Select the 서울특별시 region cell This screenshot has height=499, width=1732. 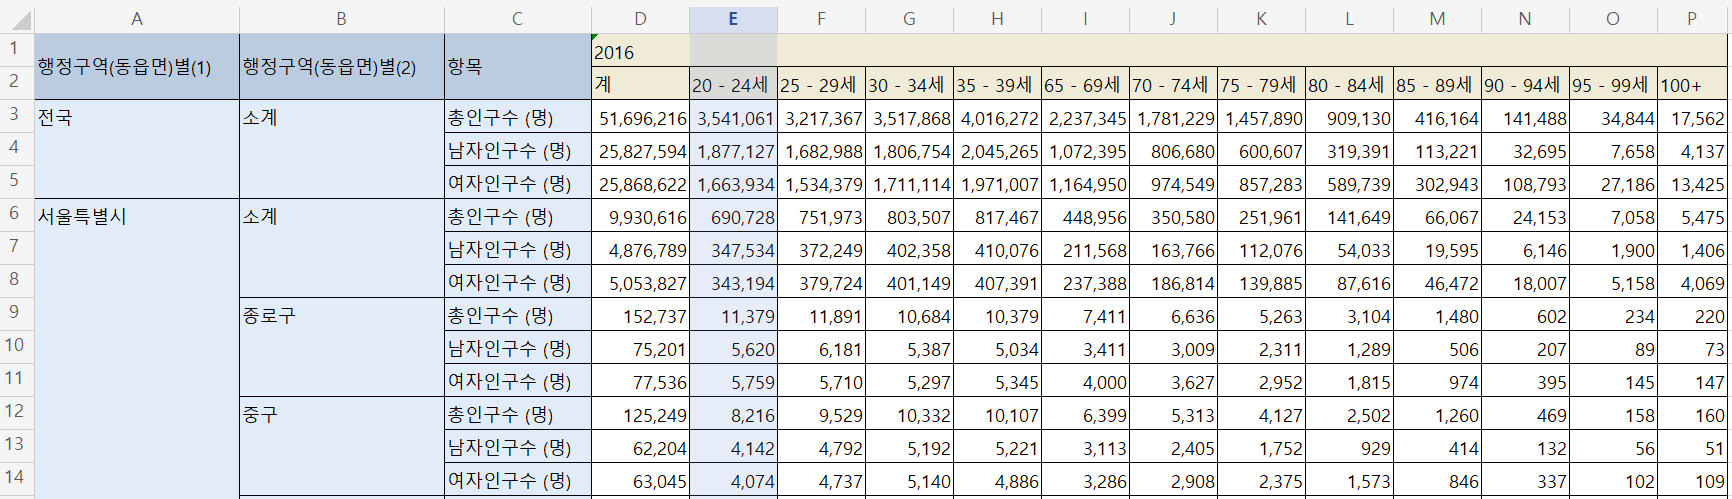137,347
